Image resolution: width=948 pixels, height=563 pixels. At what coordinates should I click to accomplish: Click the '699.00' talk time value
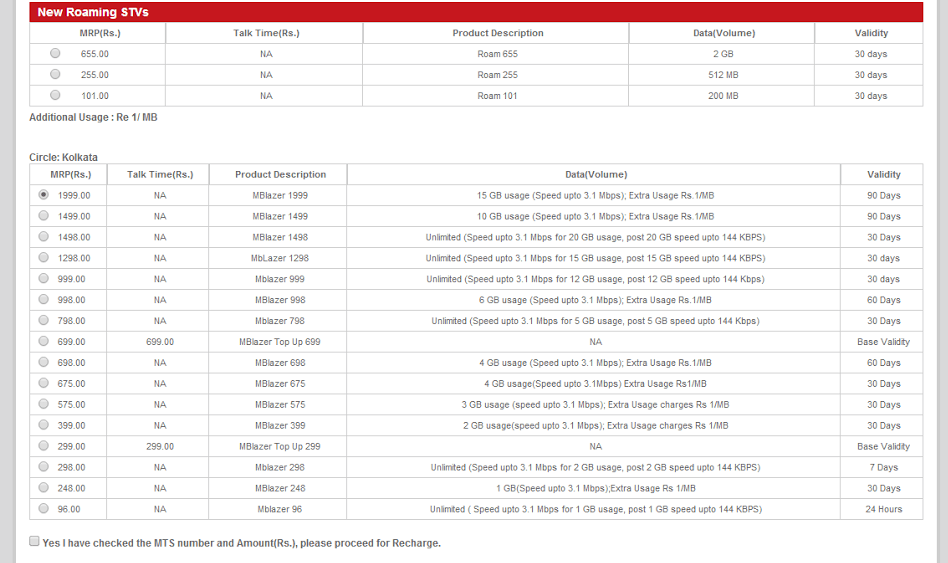pos(160,342)
